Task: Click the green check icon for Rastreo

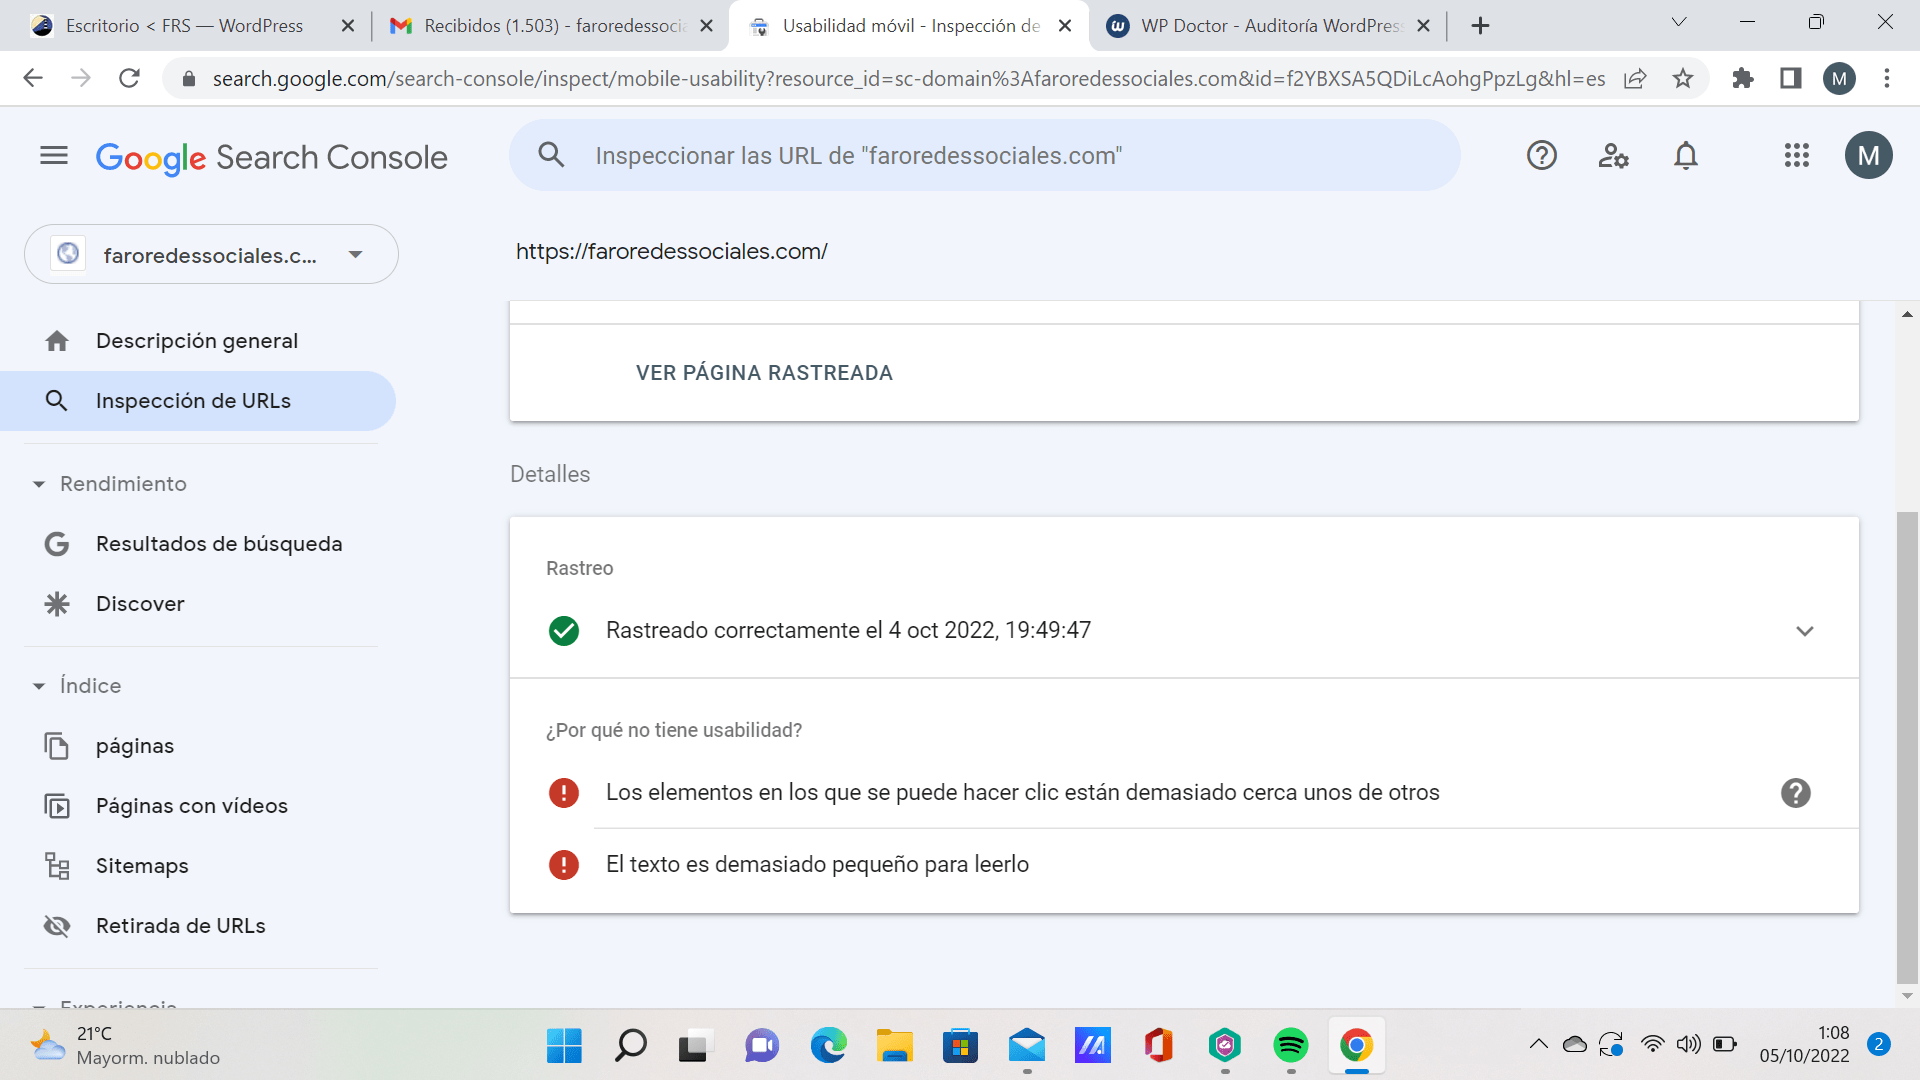Action: pyautogui.click(x=564, y=631)
